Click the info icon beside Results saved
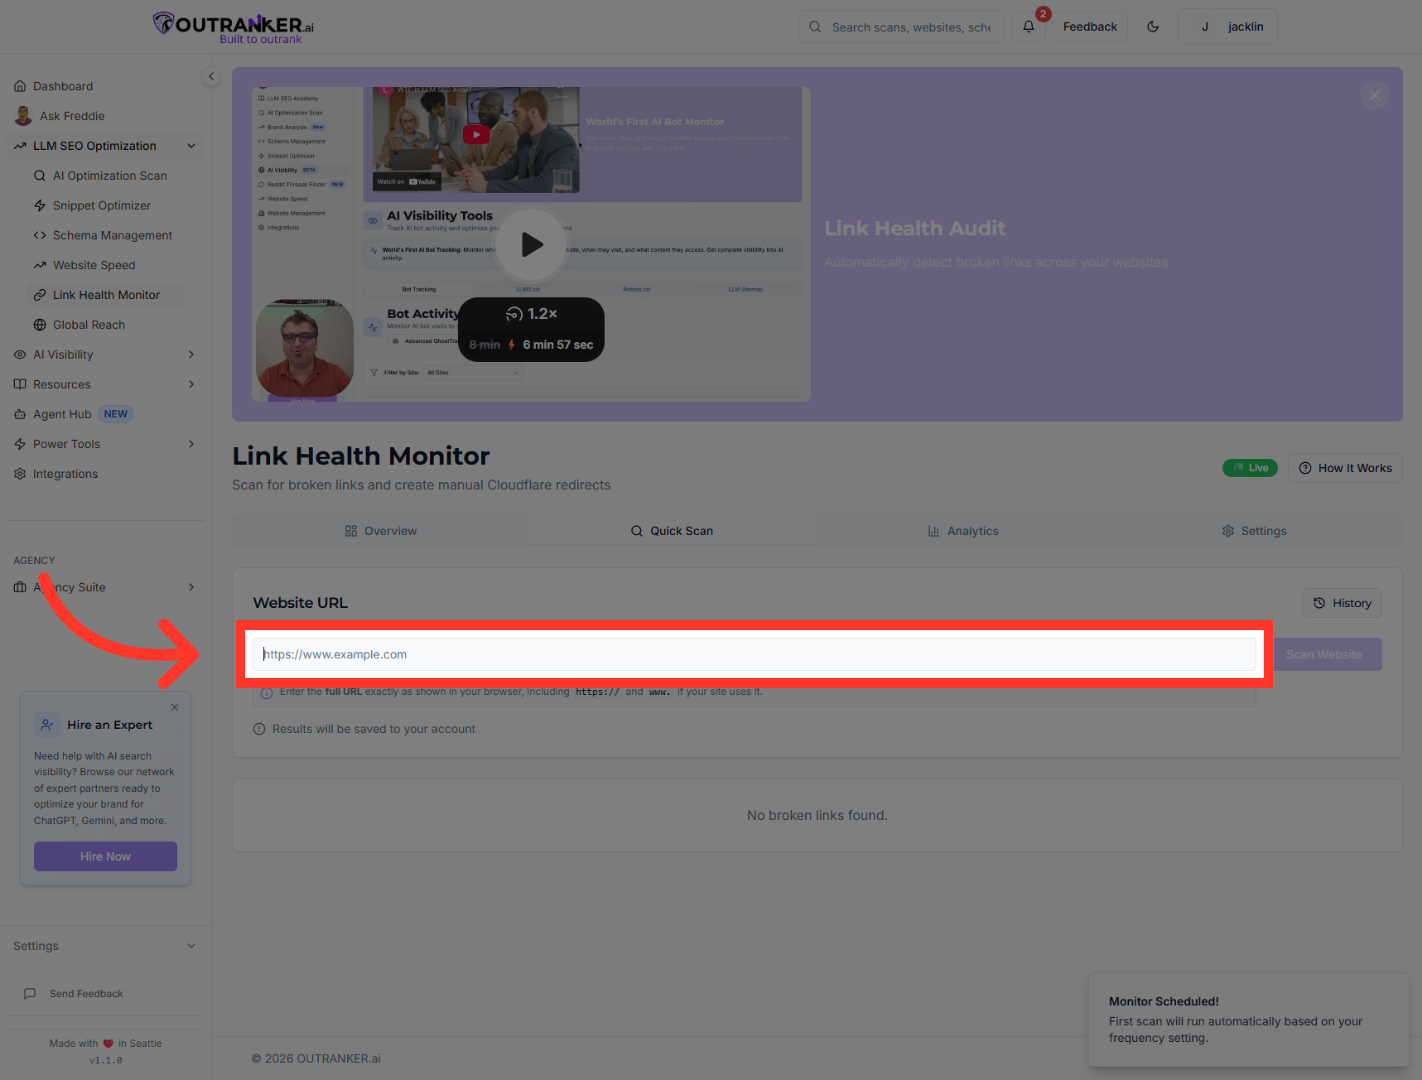Image resolution: width=1422 pixels, height=1080 pixels. (x=260, y=730)
